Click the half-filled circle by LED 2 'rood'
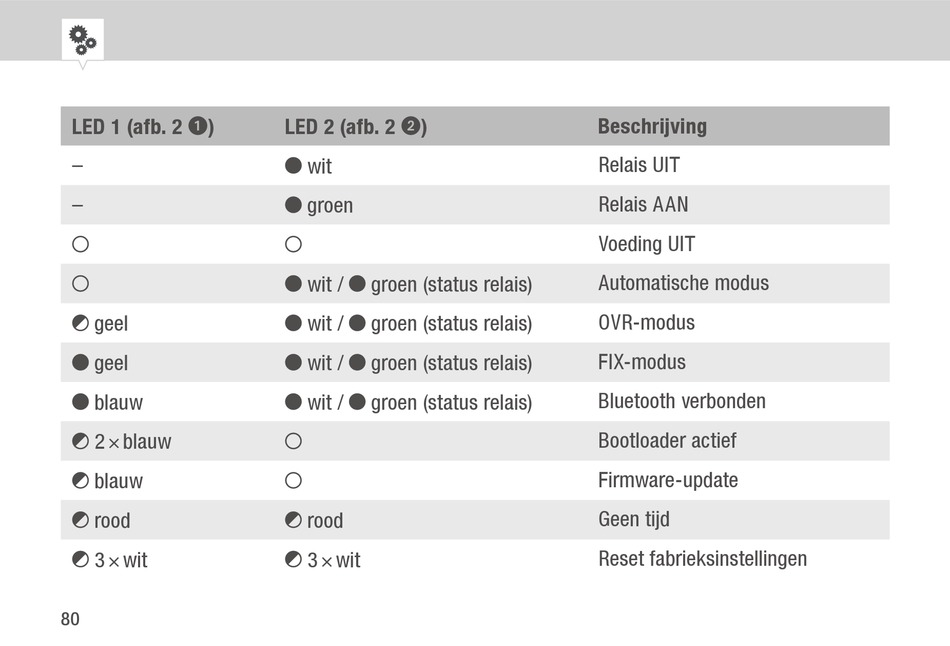 pyautogui.click(x=293, y=520)
